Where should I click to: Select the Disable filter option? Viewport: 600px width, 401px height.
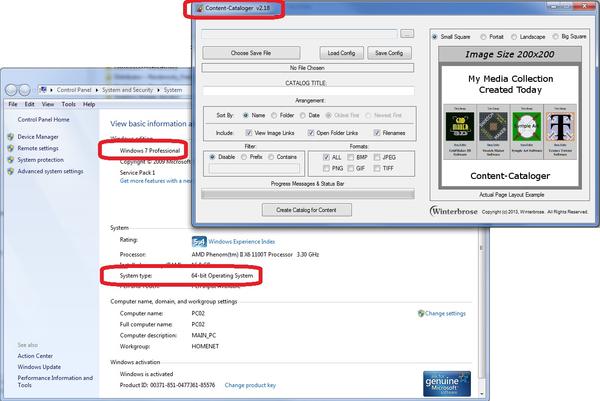point(212,157)
